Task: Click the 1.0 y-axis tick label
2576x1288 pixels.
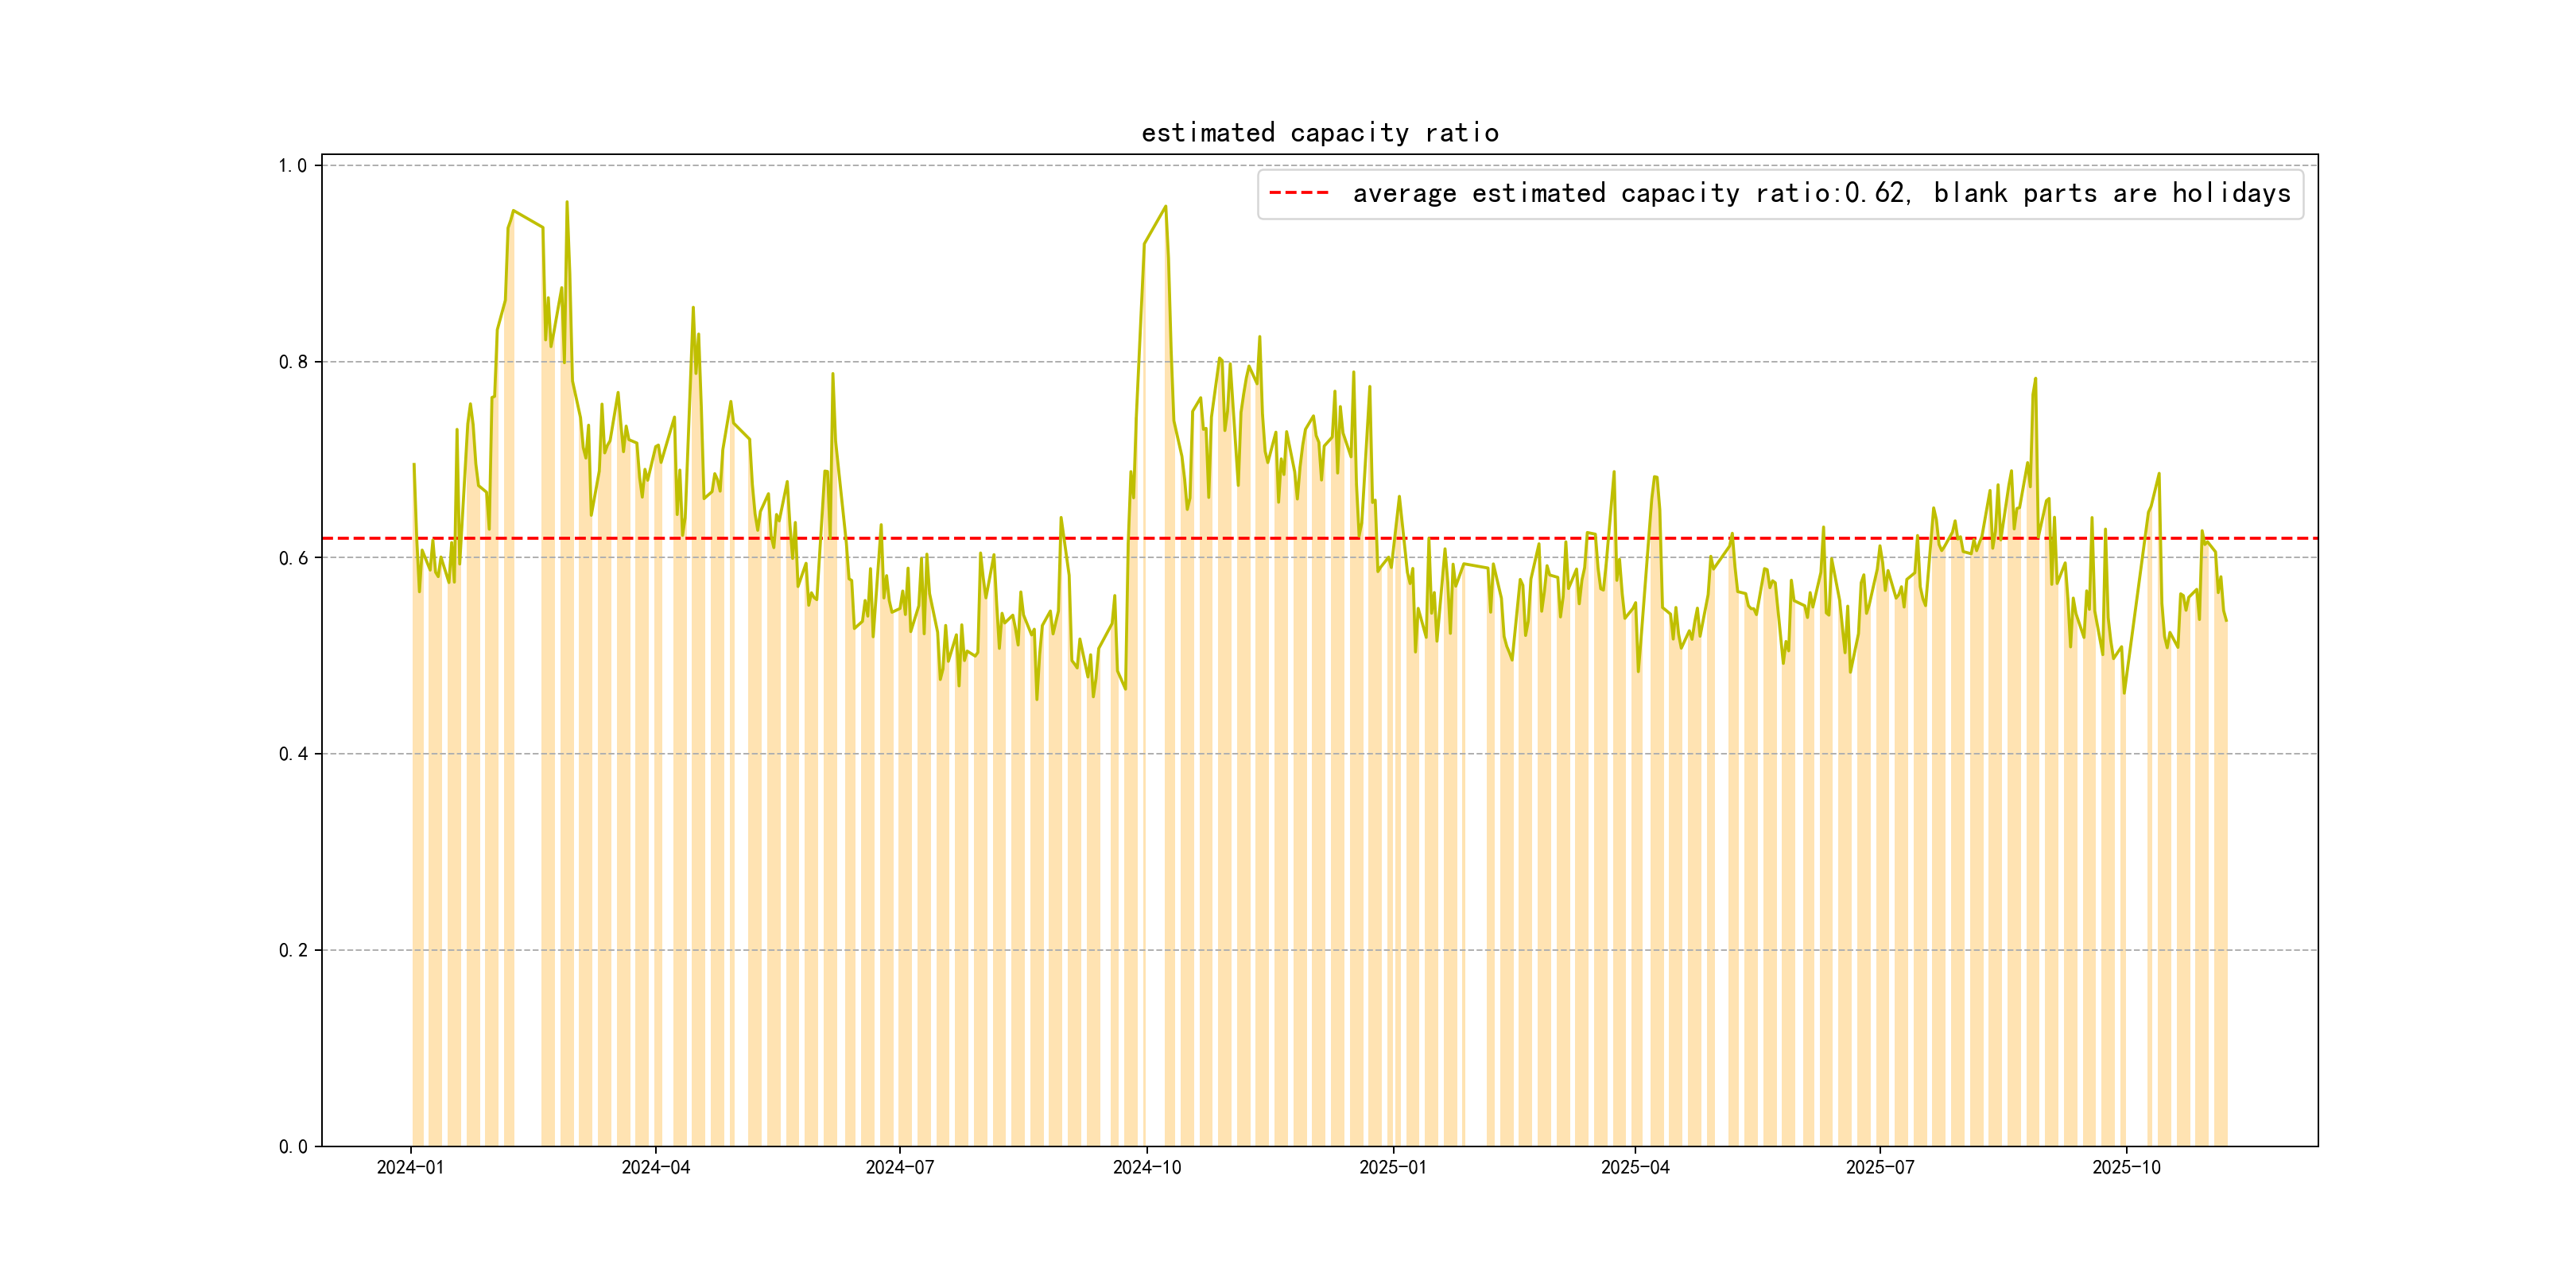Action: coord(292,166)
